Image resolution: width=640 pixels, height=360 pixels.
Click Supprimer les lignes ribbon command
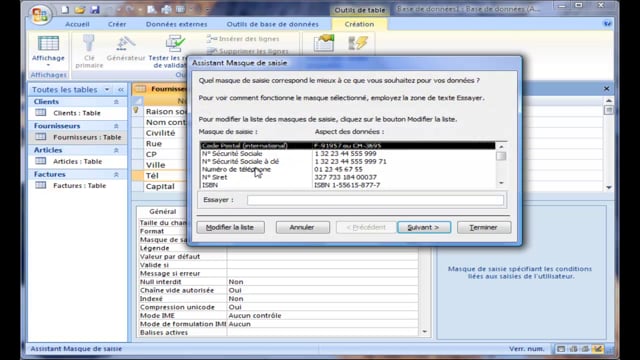click(247, 51)
